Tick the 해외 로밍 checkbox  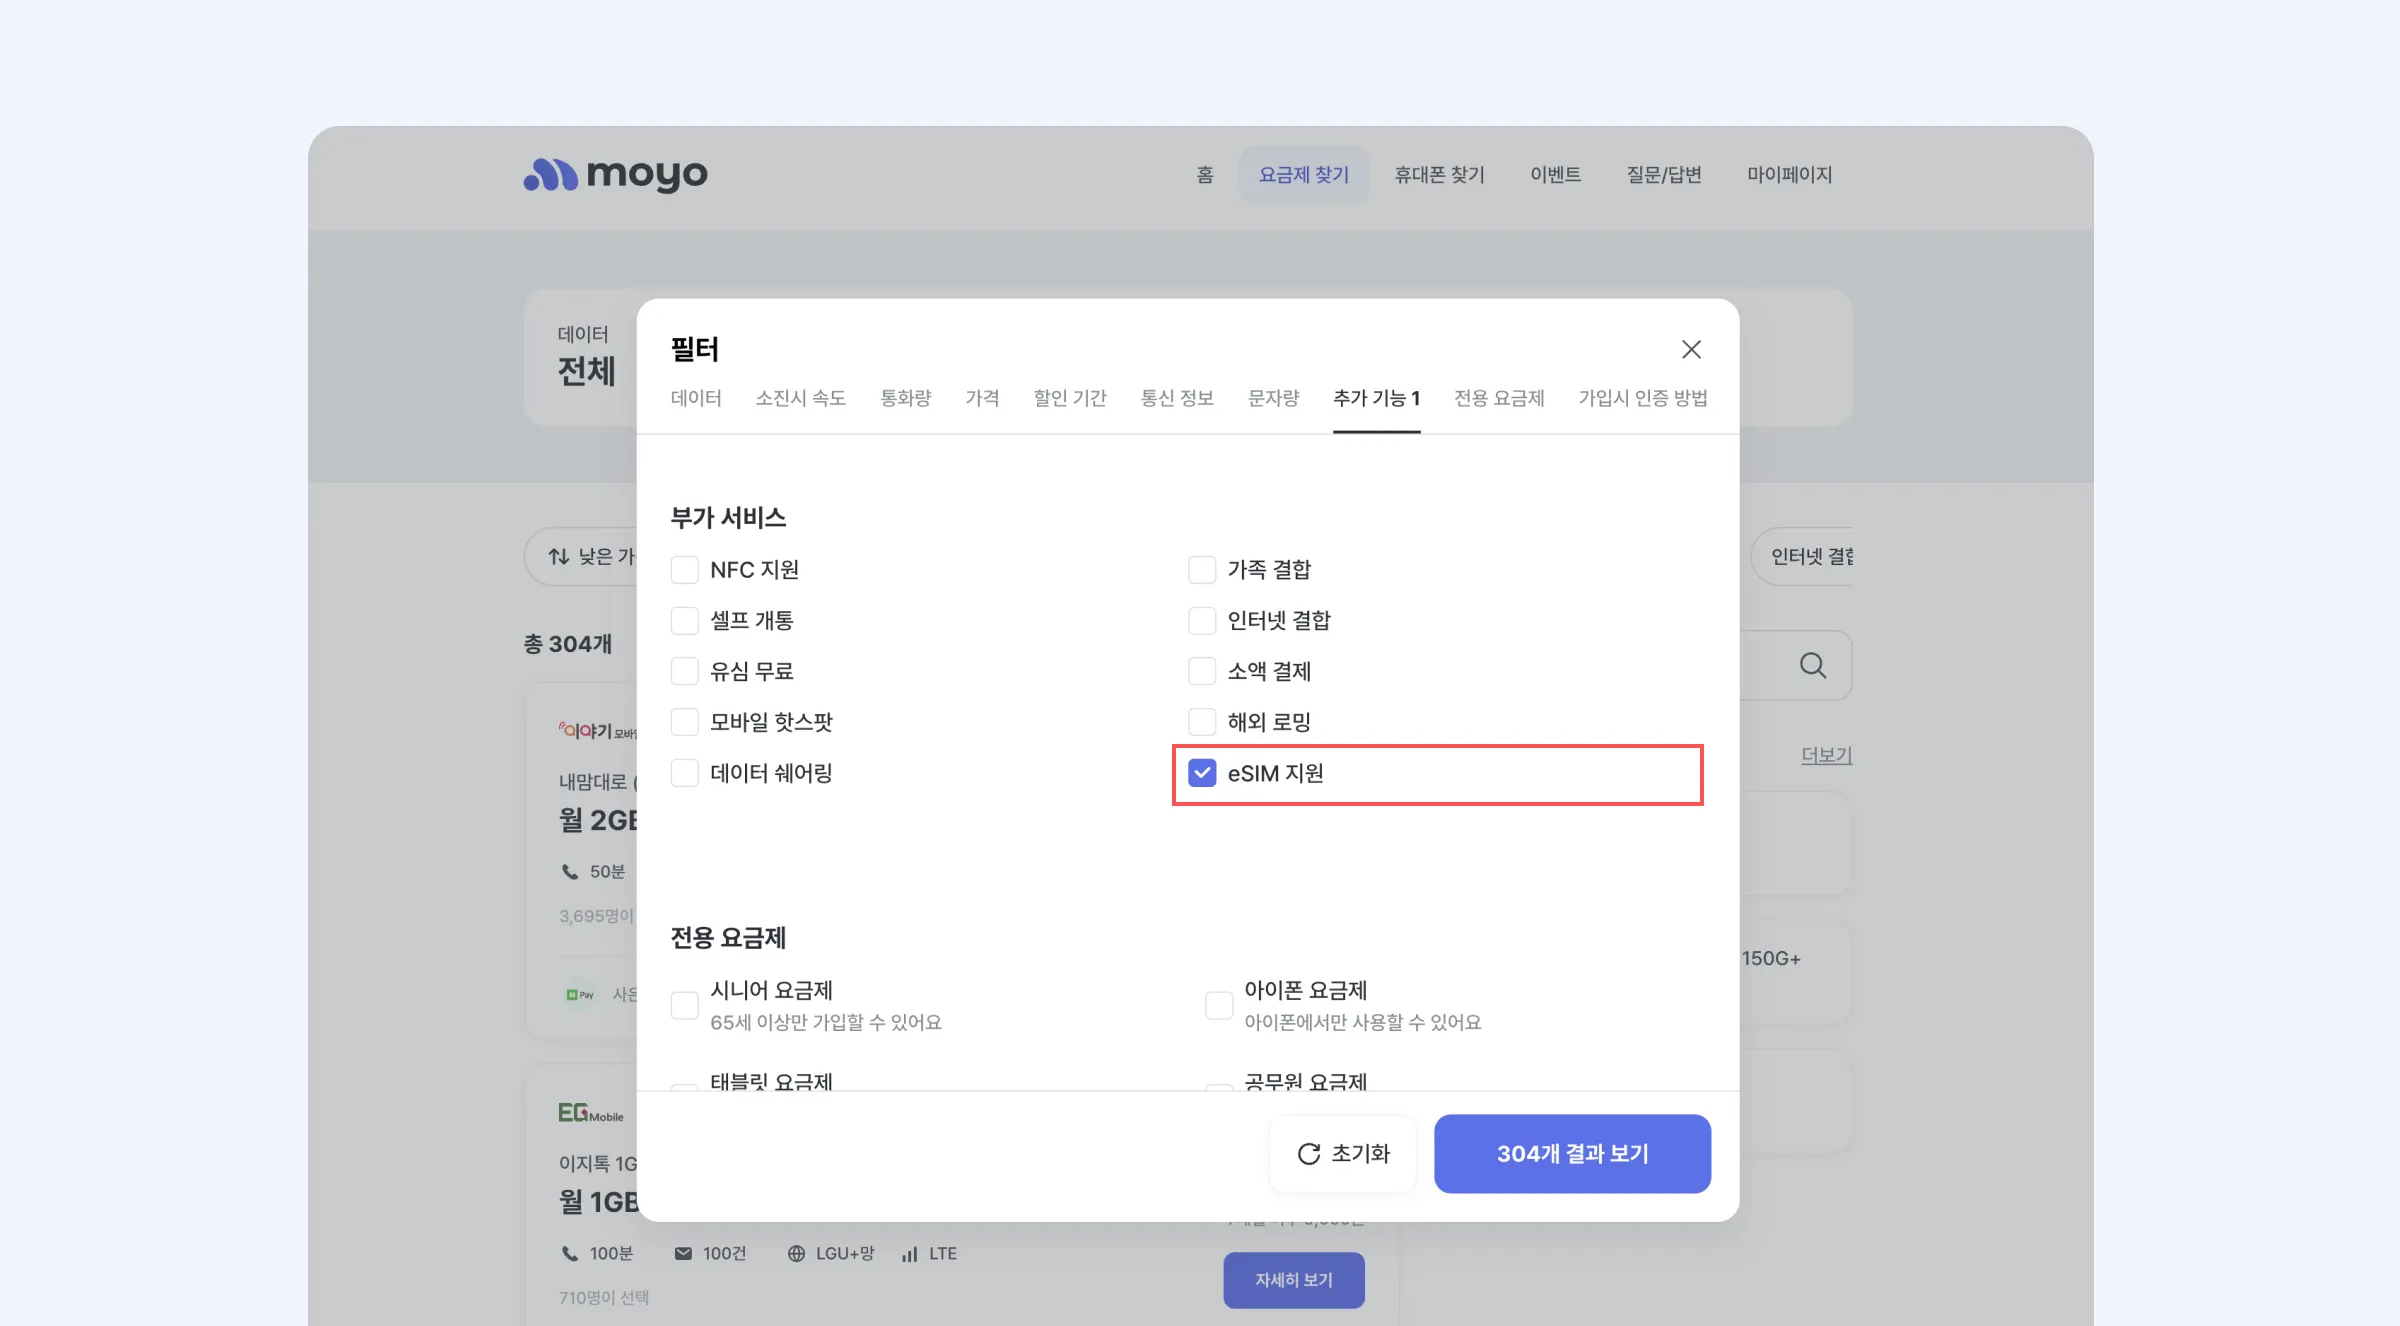(1202, 722)
